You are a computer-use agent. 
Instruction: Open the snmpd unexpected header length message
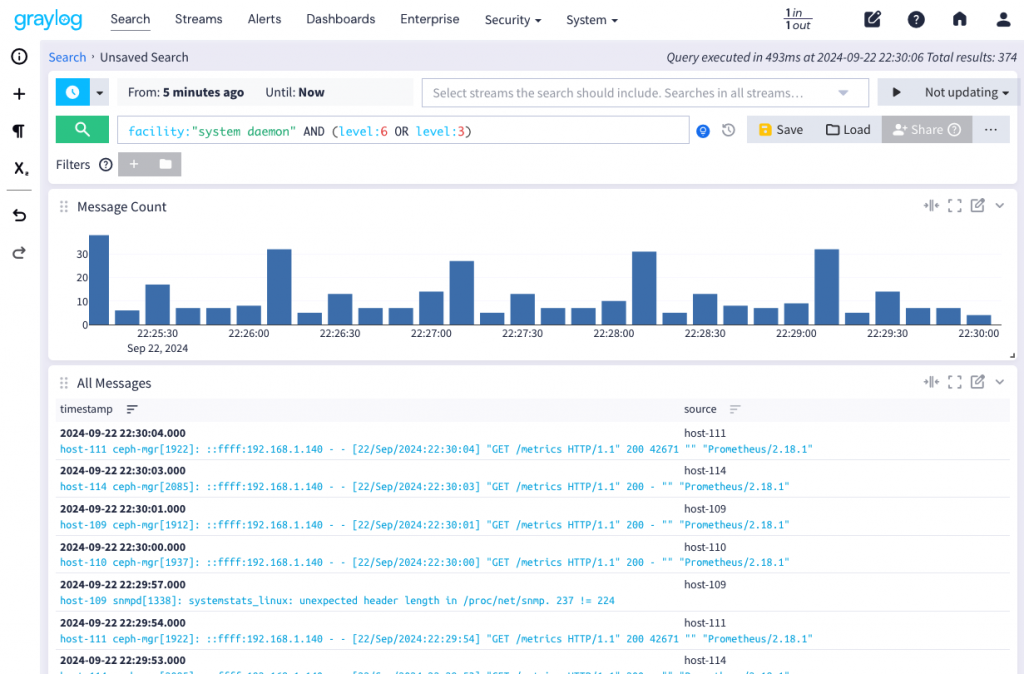[532, 592]
